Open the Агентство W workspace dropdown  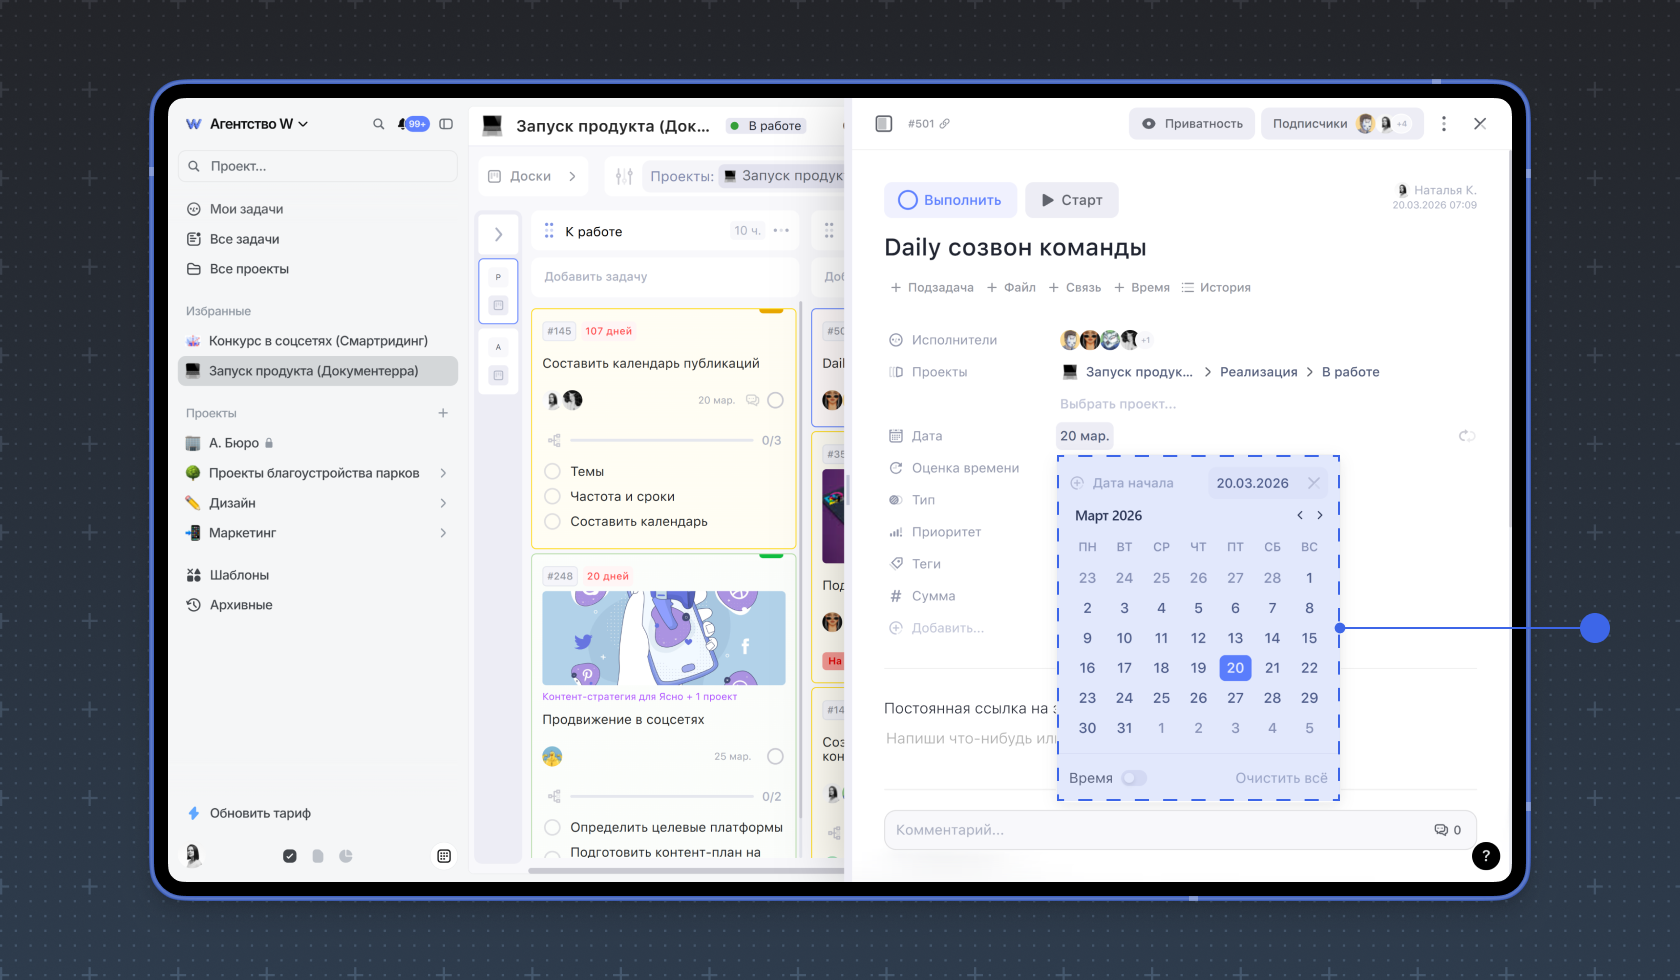258,124
